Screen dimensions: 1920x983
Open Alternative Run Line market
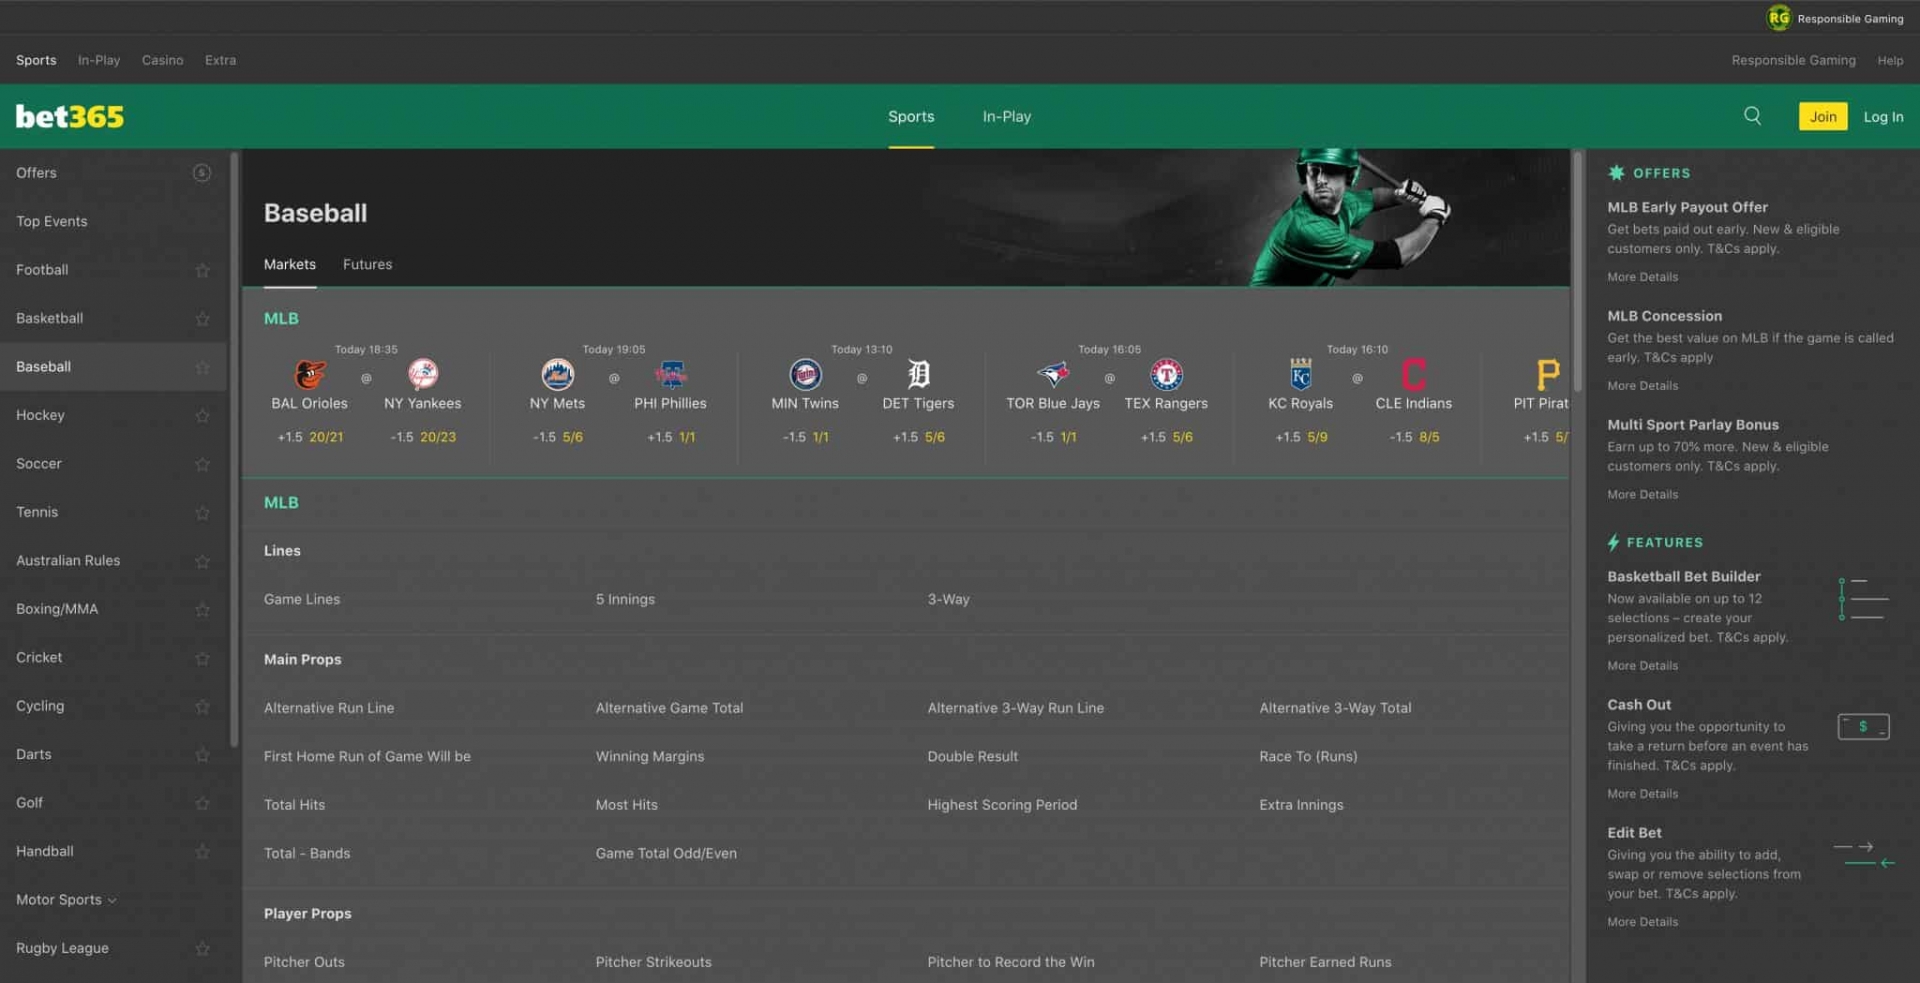[329, 708]
